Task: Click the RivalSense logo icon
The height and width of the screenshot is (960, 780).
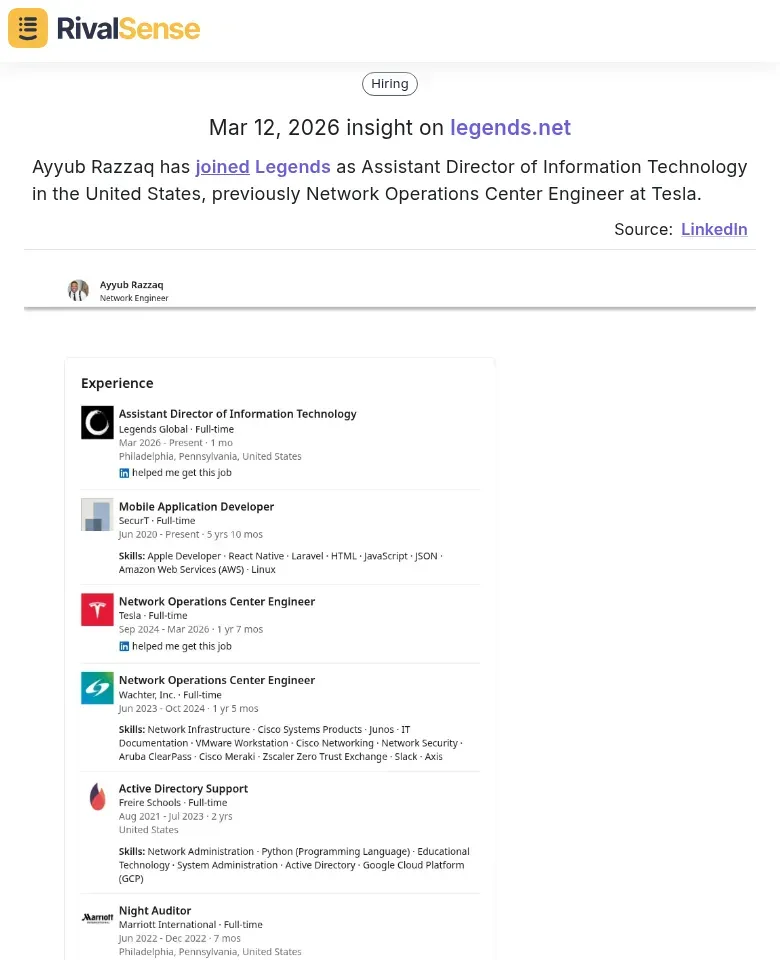Action: (28, 28)
